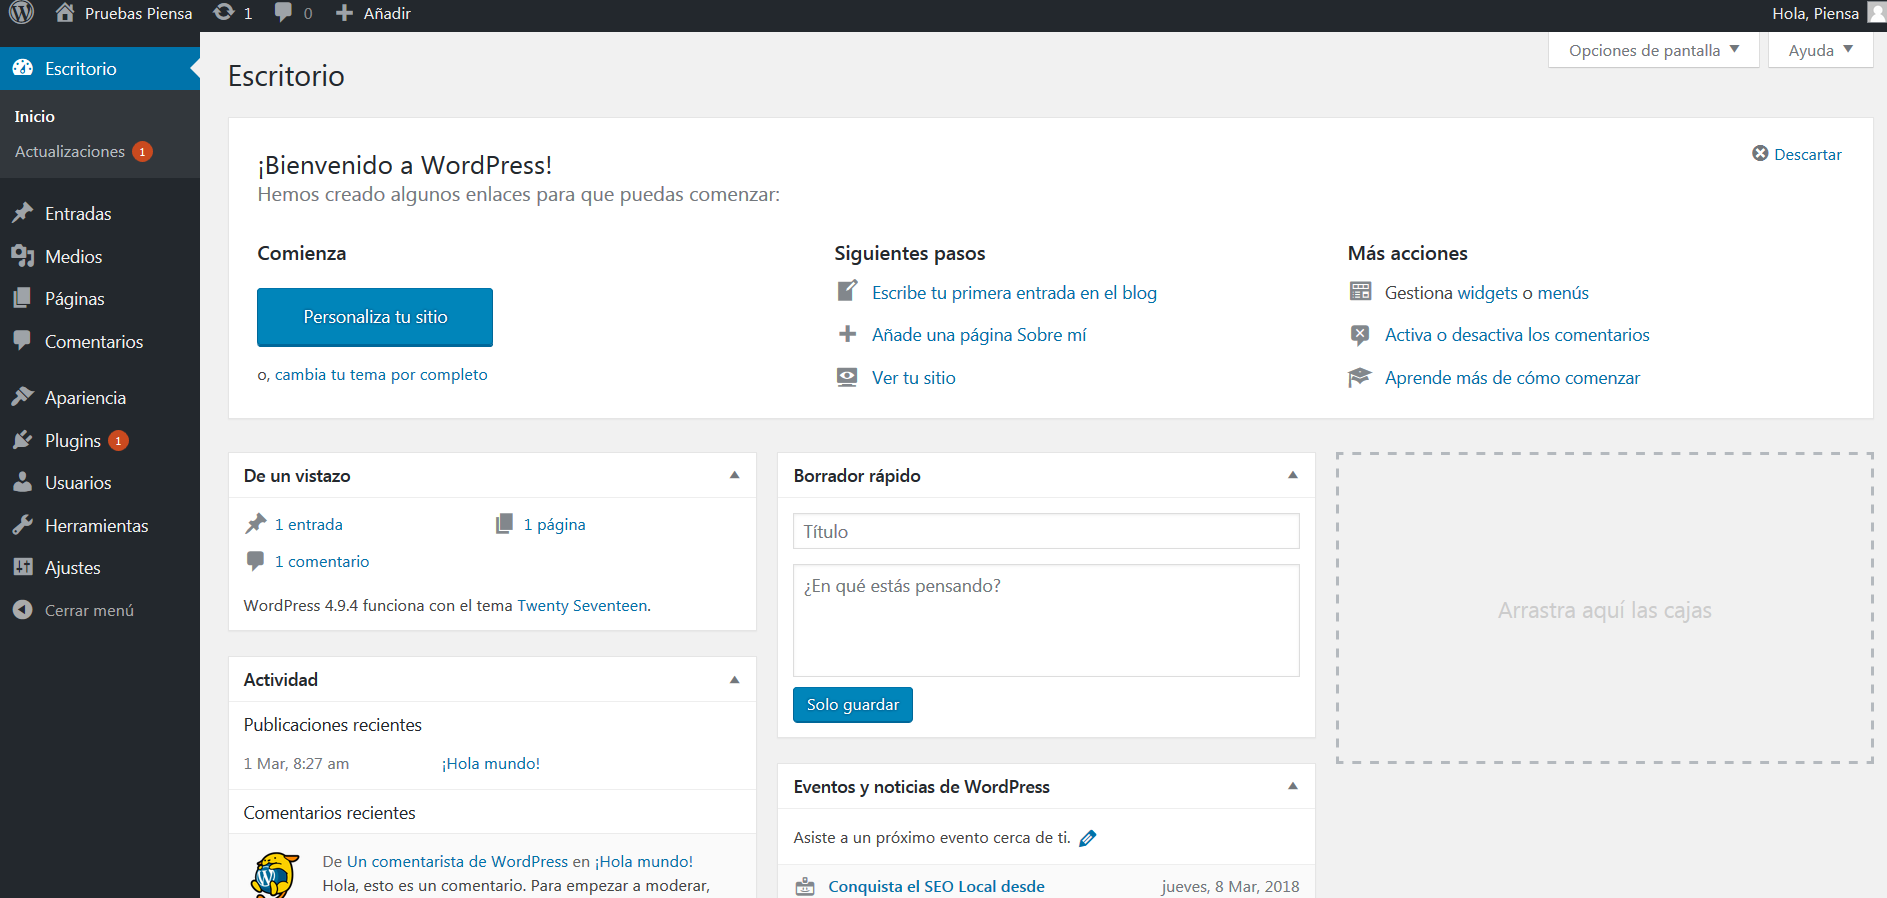Click the Plugins plug icon in sidebar
The image size is (1887, 898).
[x=23, y=440]
